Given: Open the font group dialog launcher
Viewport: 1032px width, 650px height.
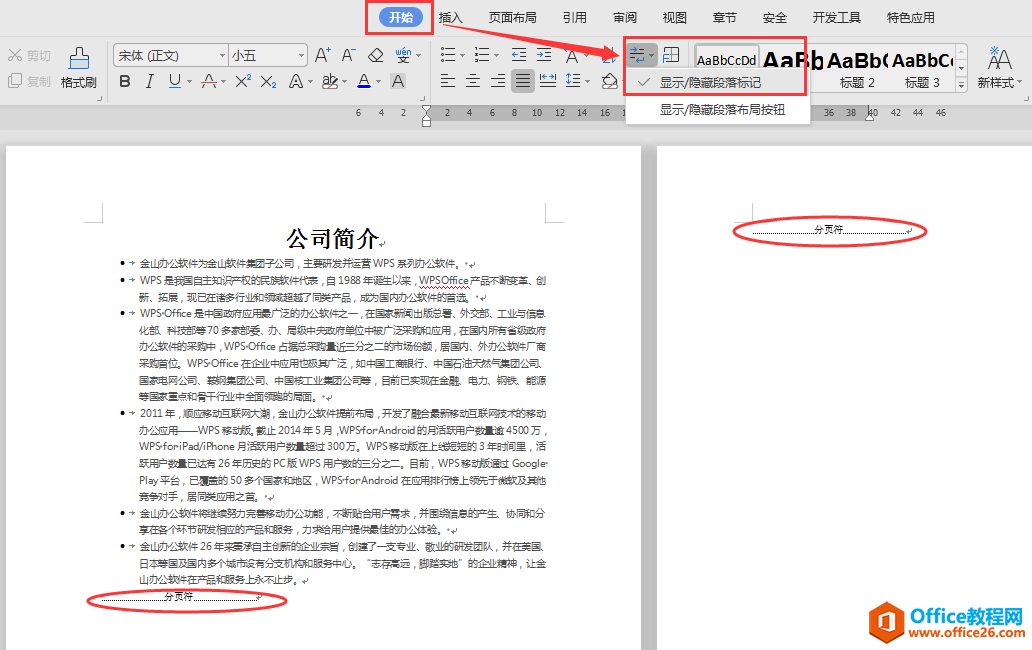Looking at the screenshot, I should coord(422,99).
